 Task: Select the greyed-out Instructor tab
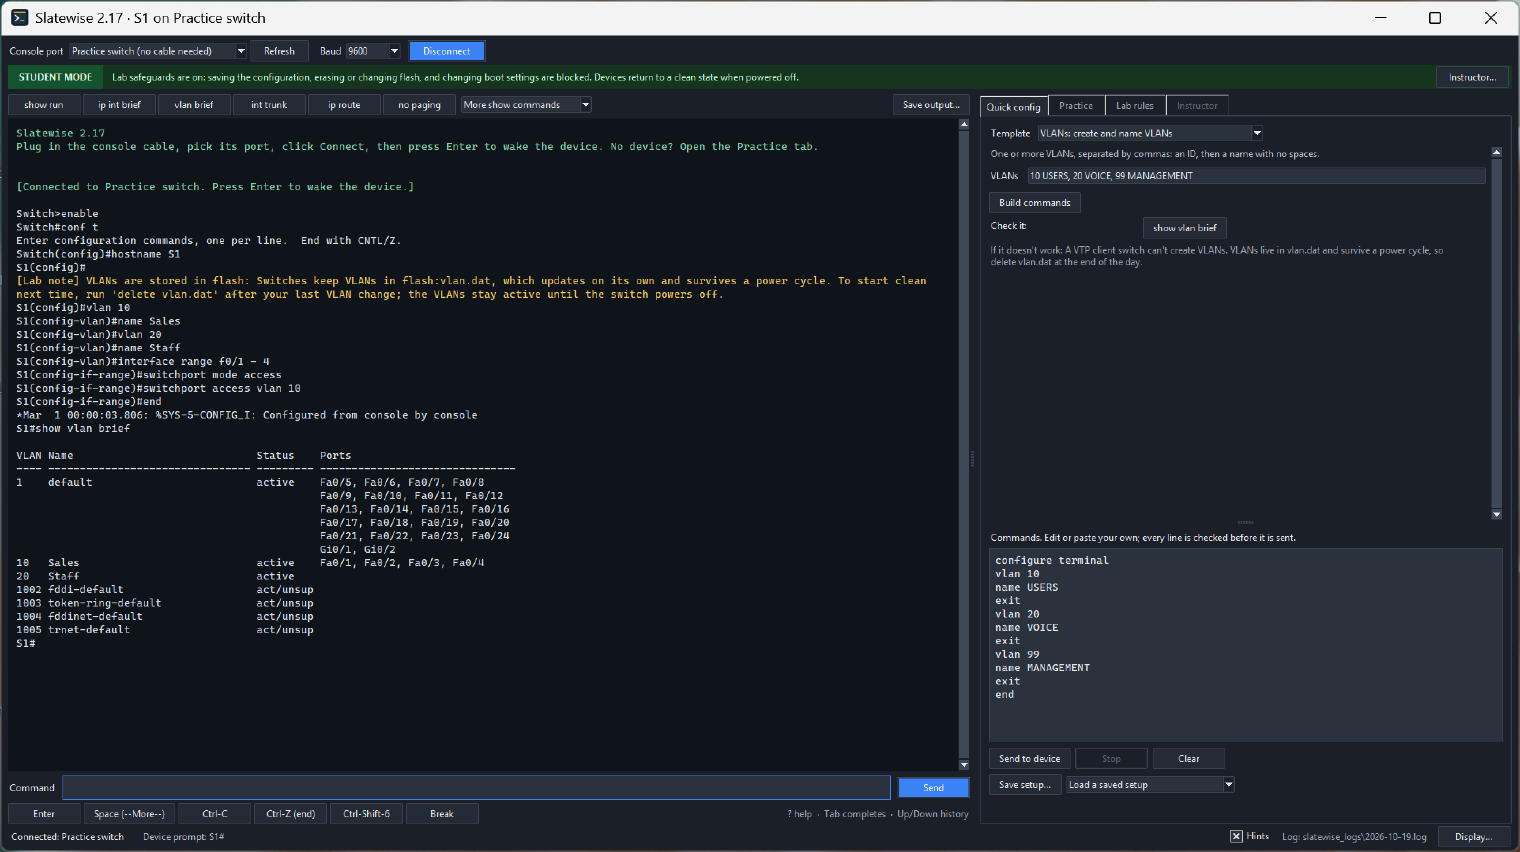pos(1197,106)
